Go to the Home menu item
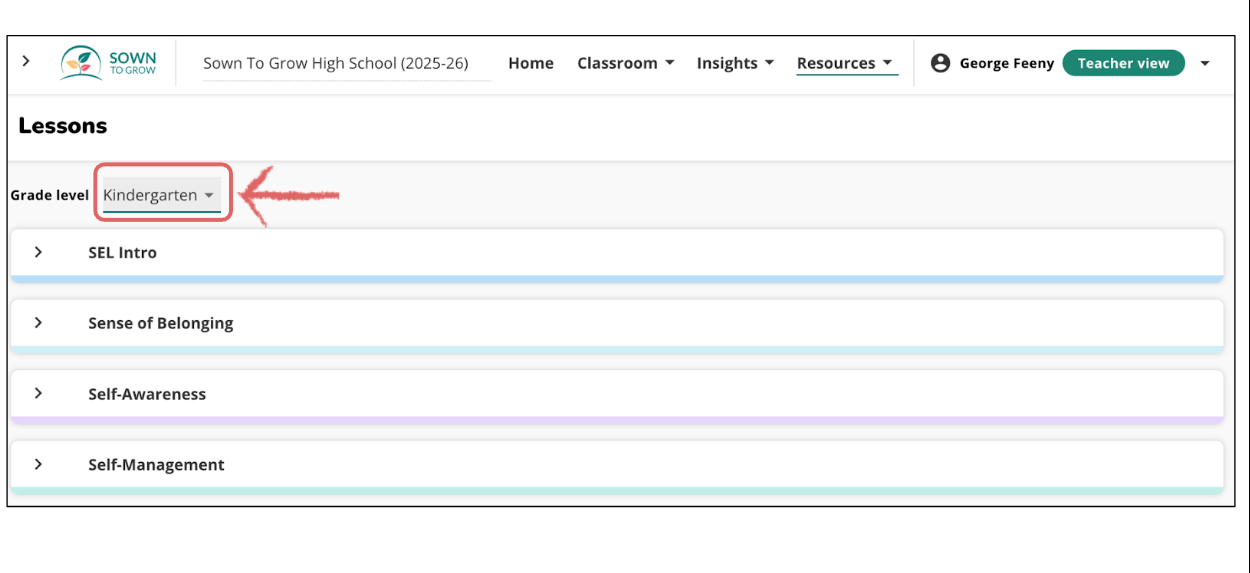 [x=531, y=63]
